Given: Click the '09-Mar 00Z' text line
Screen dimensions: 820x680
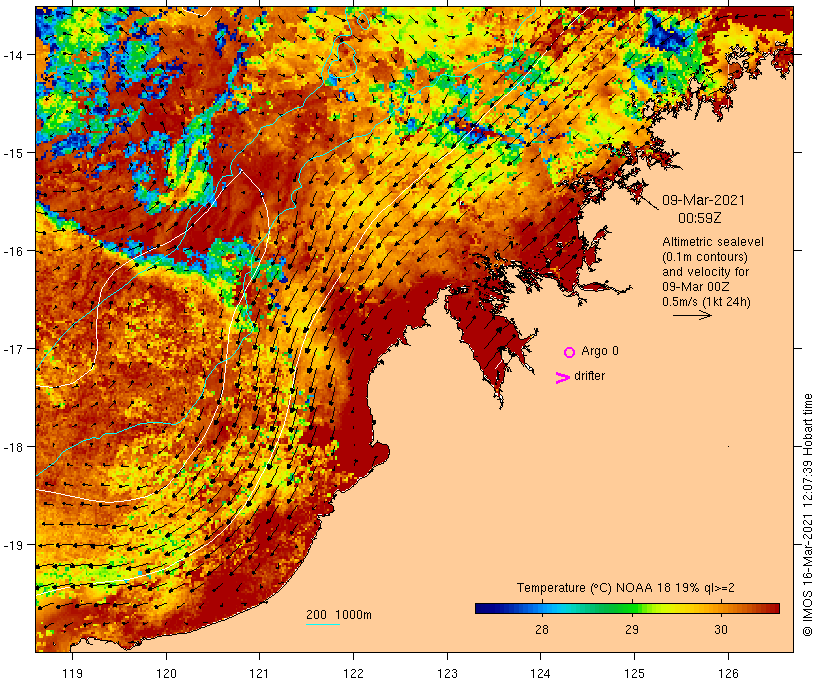Looking at the screenshot, I should [696, 287].
